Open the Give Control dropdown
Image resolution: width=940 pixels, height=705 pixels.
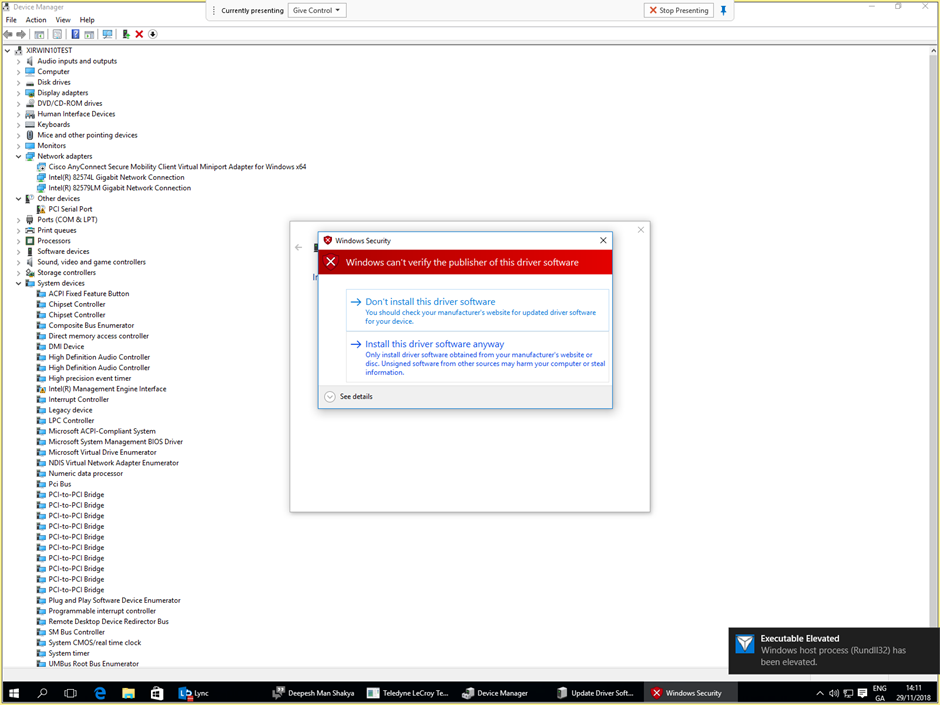pos(317,10)
